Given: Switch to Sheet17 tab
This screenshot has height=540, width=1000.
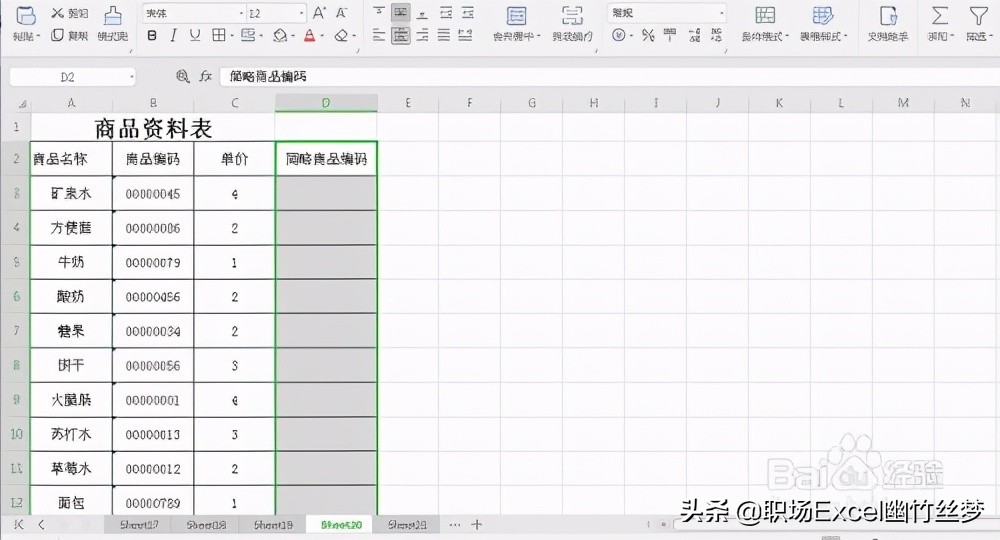Looking at the screenshot, I should click(139, 525).
